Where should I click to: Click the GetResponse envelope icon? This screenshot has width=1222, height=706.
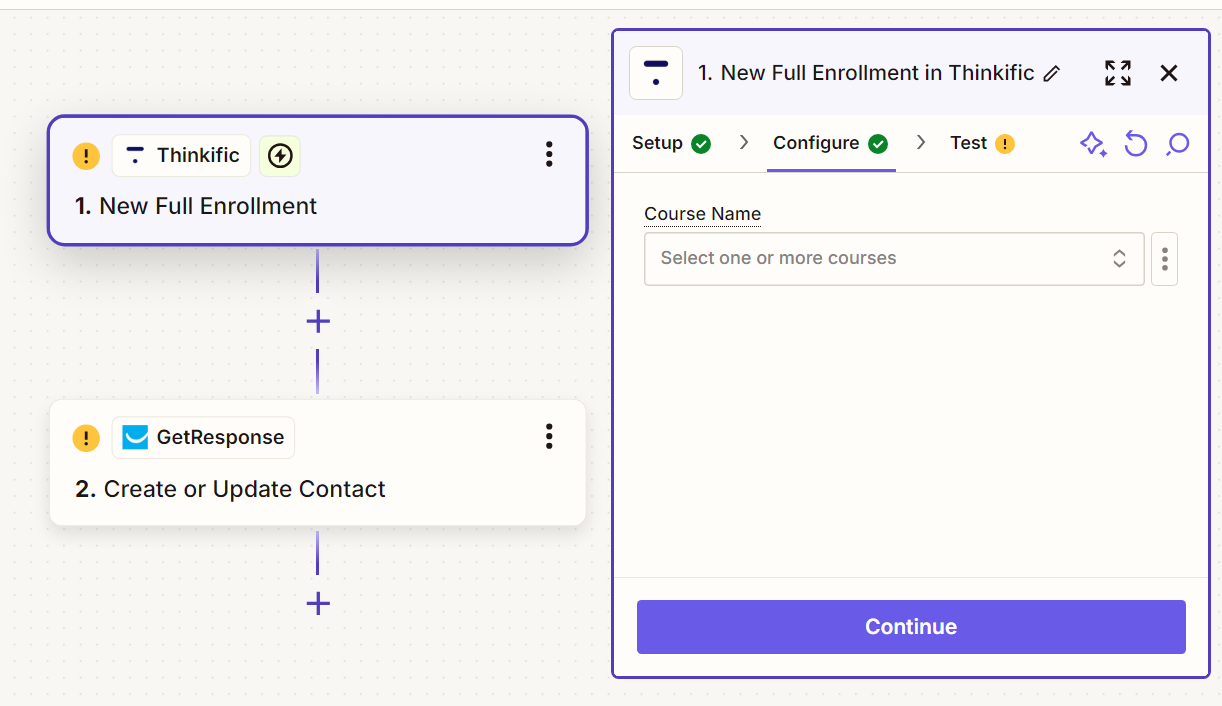click(x=133, y=437)
